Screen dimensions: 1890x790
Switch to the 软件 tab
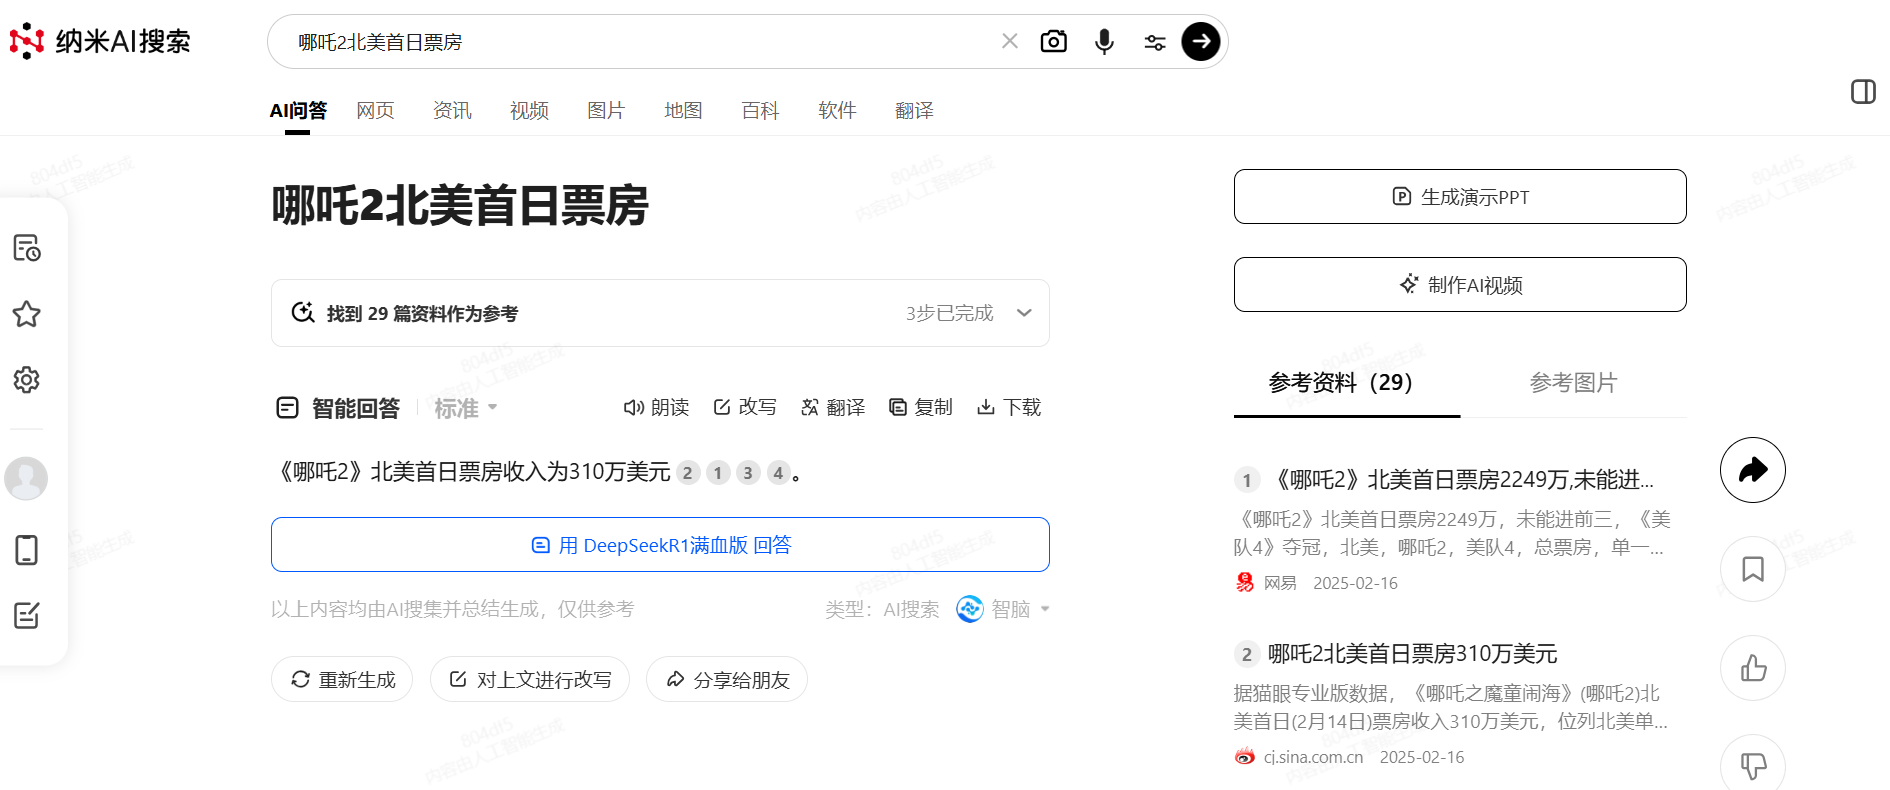[837, 110]
